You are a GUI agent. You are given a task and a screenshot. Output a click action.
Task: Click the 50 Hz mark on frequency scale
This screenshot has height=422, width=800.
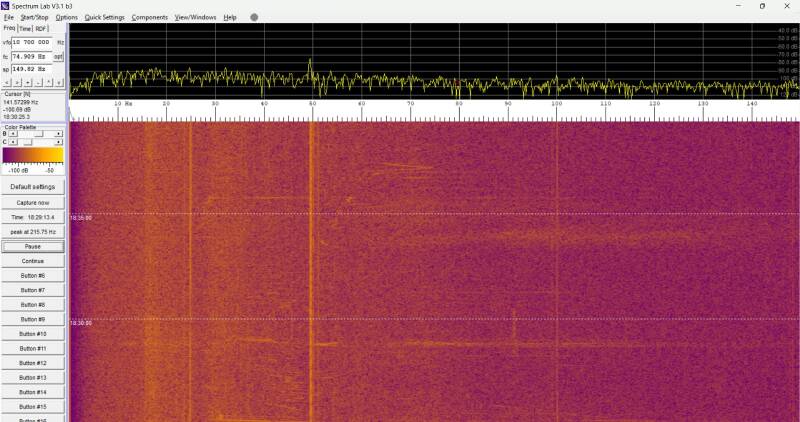click(312, 104)
